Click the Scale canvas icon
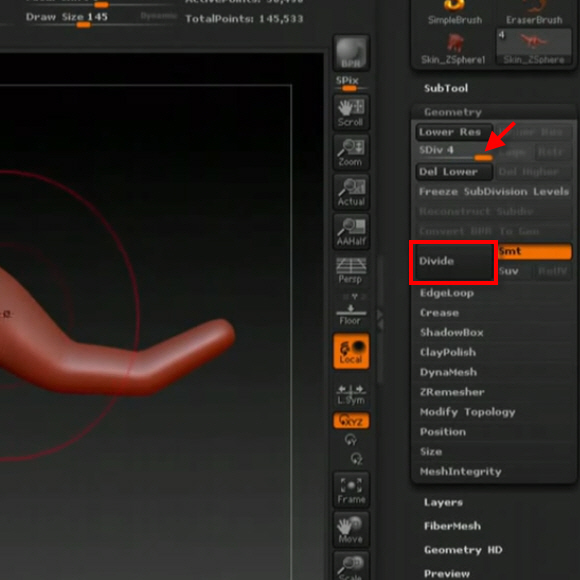The height and width of the screenshot is (580, 580). coord(351,566)
